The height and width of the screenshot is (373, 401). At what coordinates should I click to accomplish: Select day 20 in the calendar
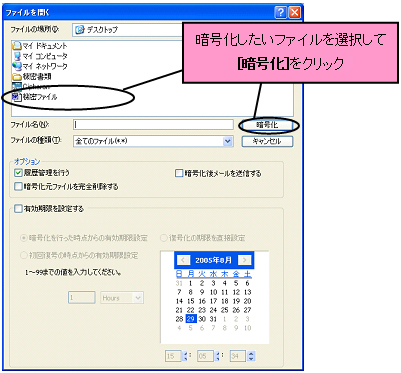click(x=247, y=301)
